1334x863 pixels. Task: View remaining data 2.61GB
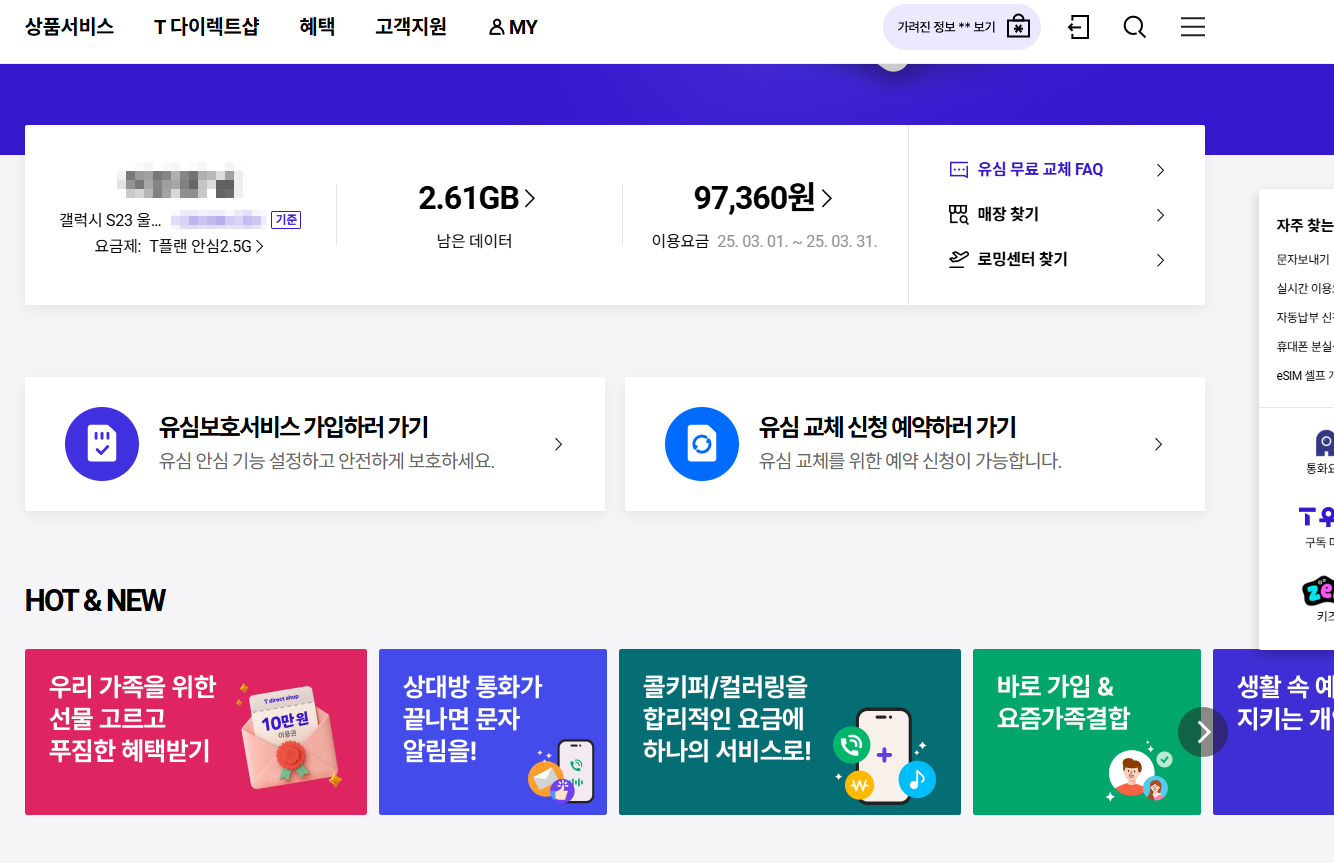477,198
